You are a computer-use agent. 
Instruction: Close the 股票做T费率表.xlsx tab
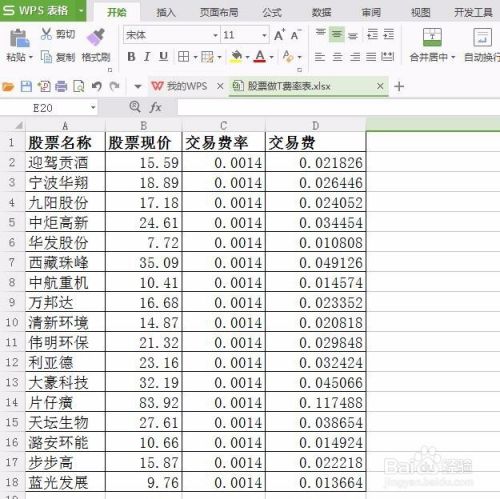pyautogui.click(x=380, y=86)
